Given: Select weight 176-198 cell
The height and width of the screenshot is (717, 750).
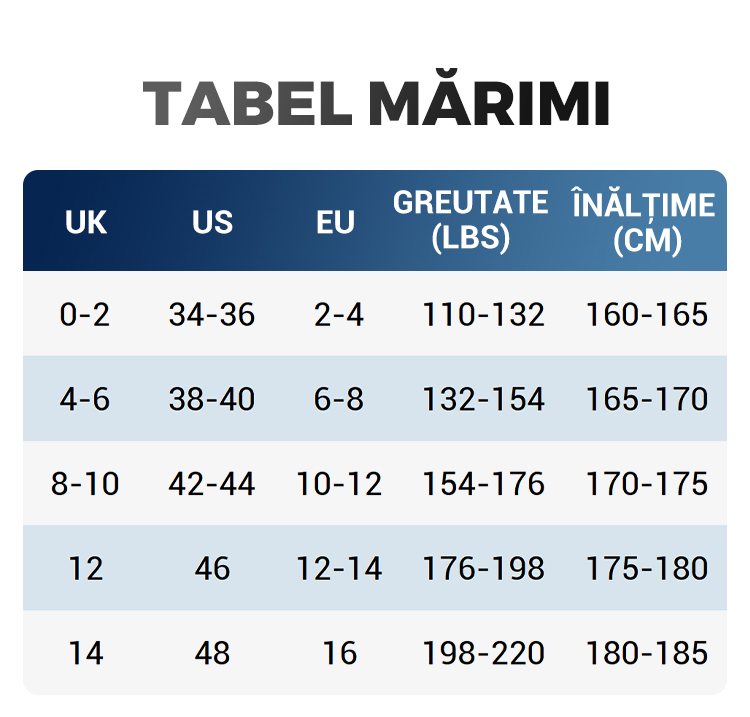Looking at the screenshot, I should (x=483, y=569).
